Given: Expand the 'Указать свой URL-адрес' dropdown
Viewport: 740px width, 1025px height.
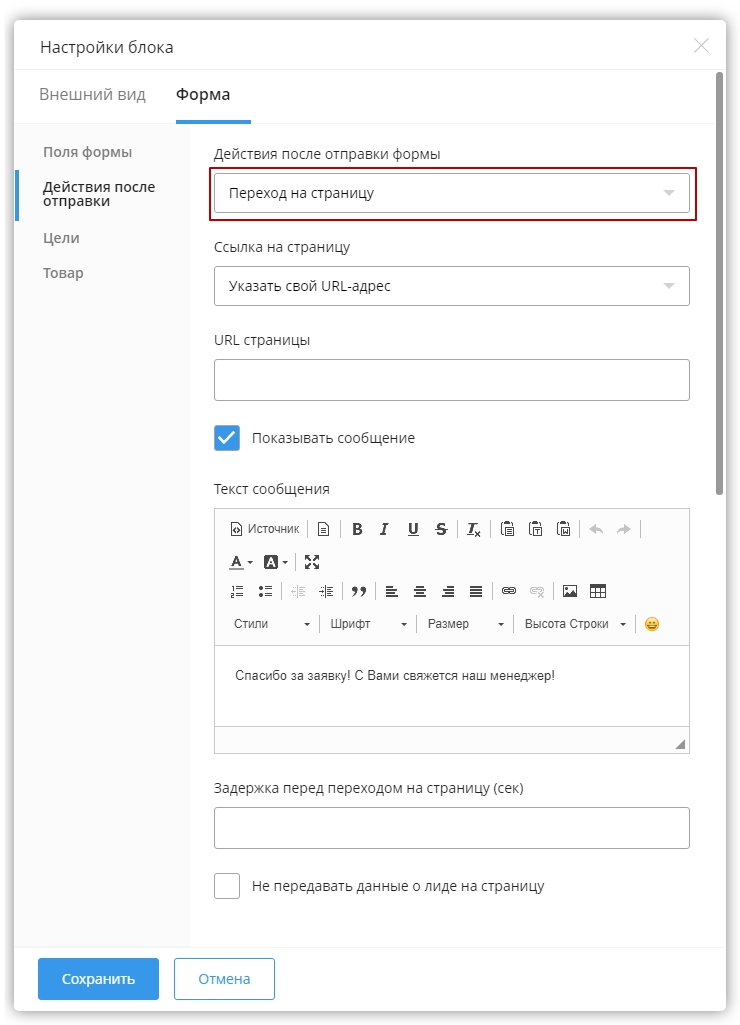Looking at the screenshot, I should point(451,286).
